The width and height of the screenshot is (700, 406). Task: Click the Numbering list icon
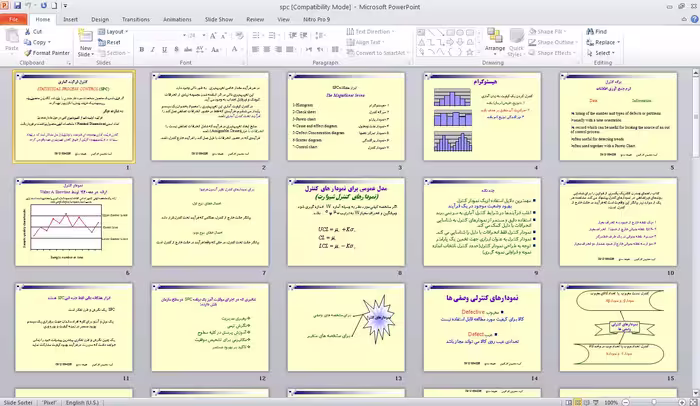pos(273,35)
